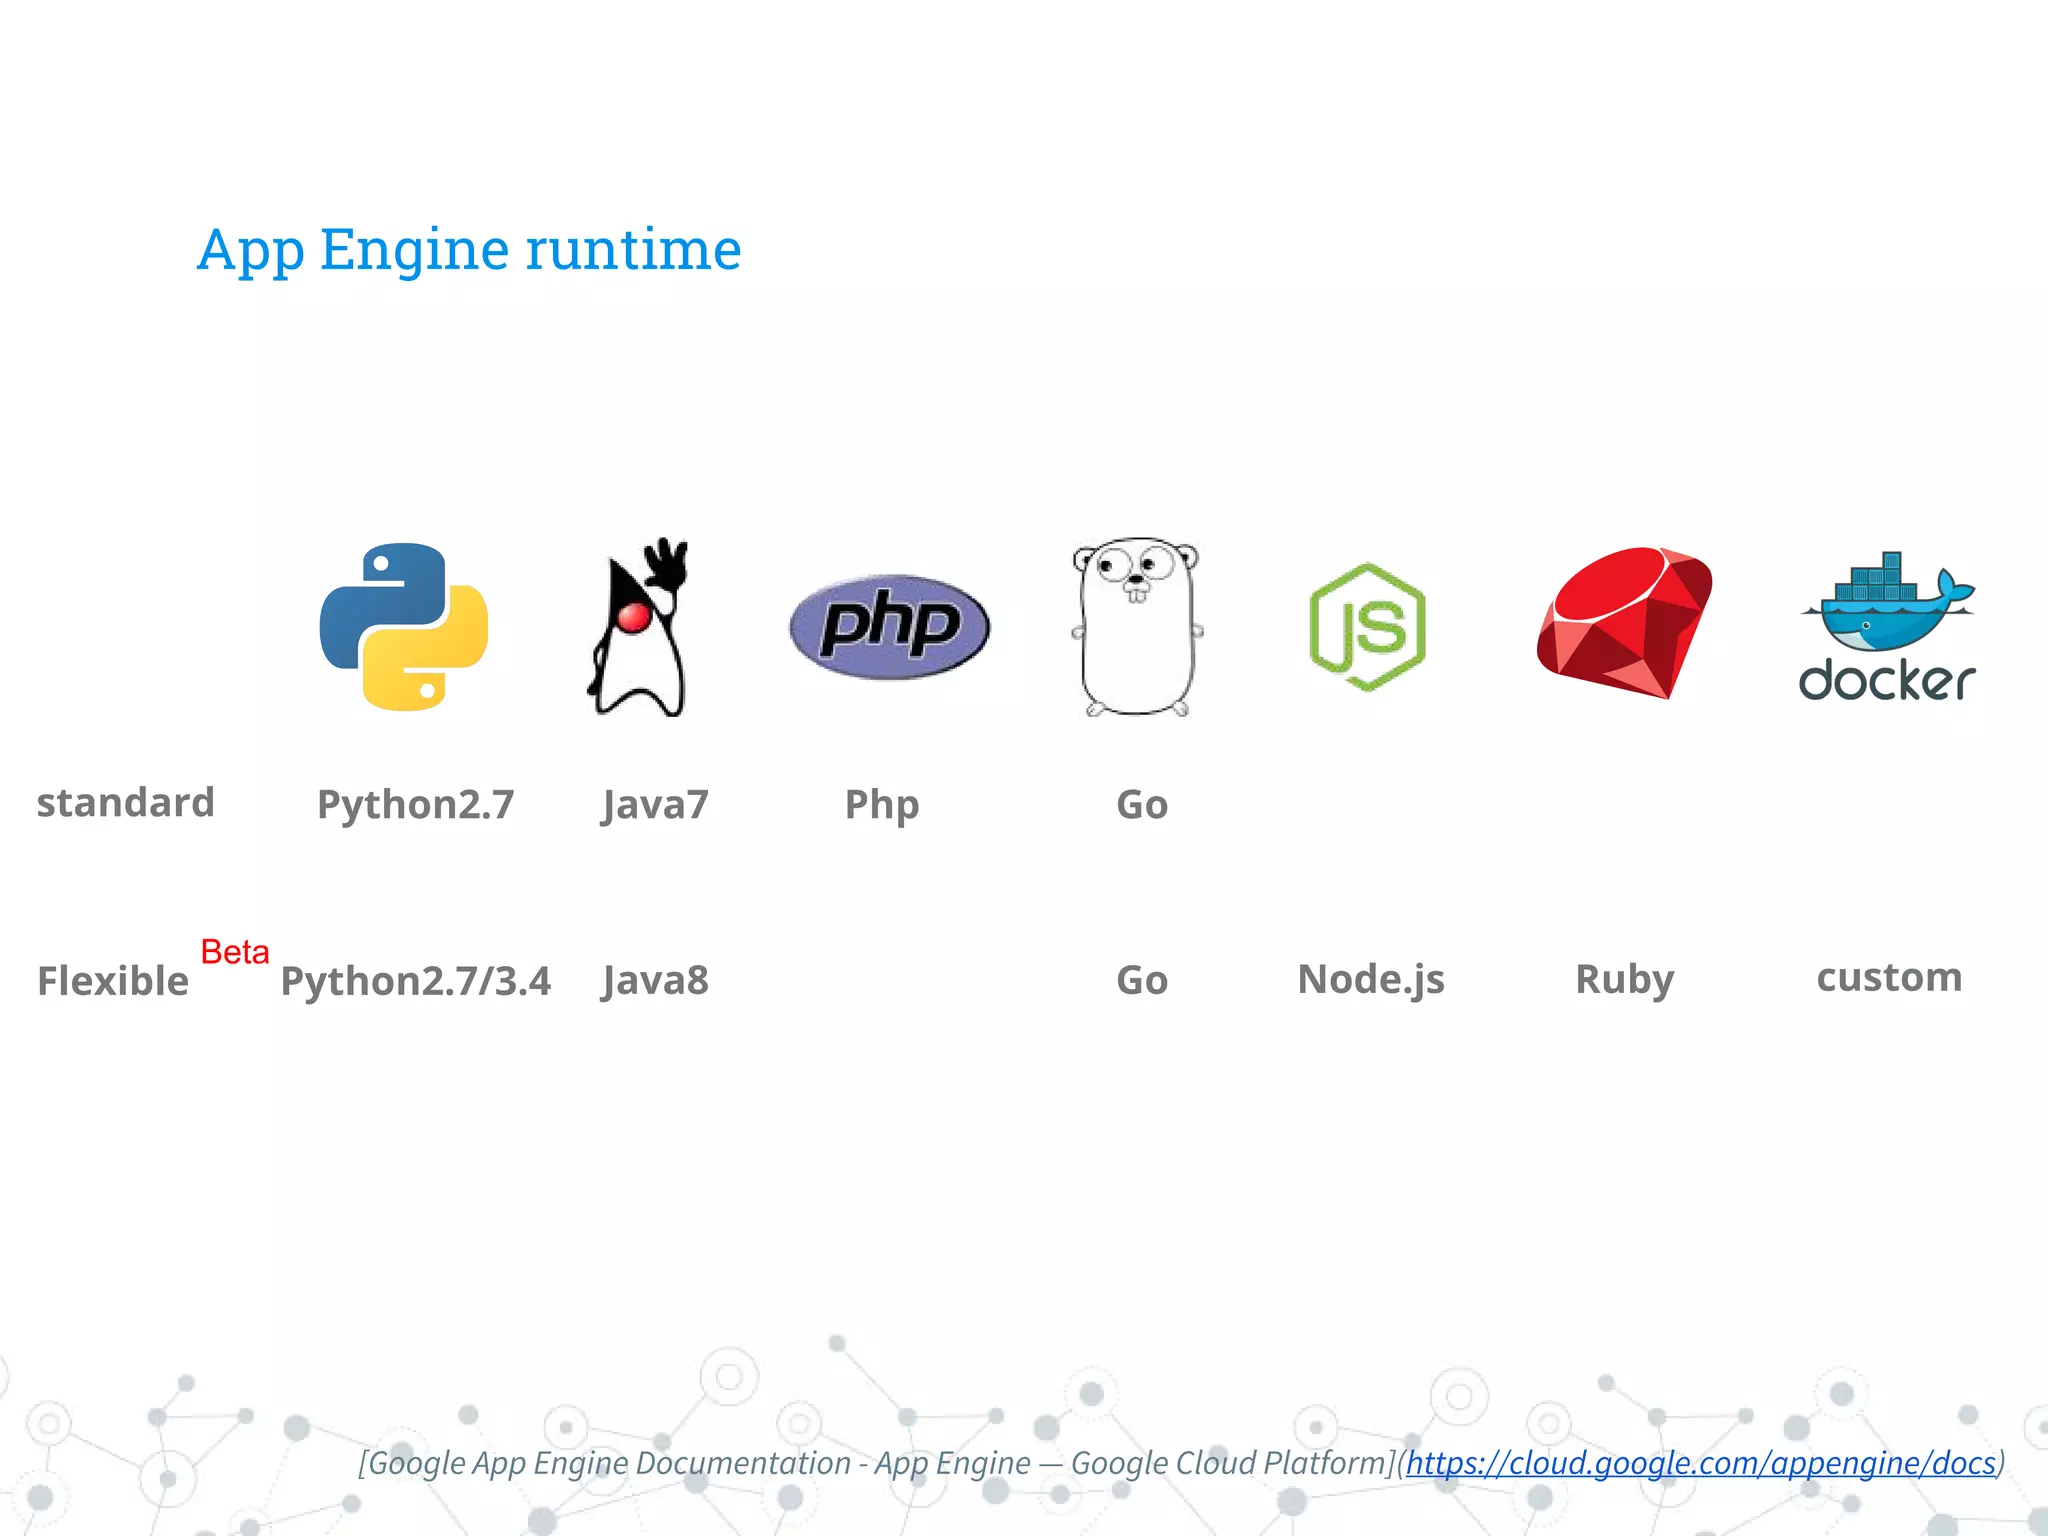2048x1536 pixels.
Task: Click the 'Python2.7' standard runtime text
Action: 416,805
